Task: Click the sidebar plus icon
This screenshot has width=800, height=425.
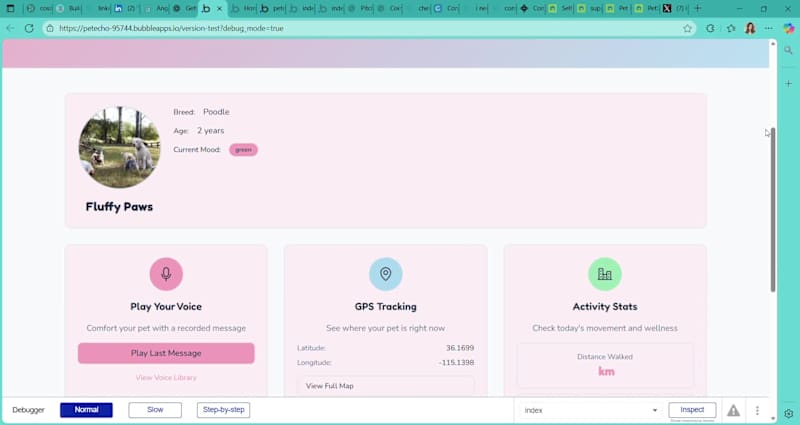Action: pos(788,83)
